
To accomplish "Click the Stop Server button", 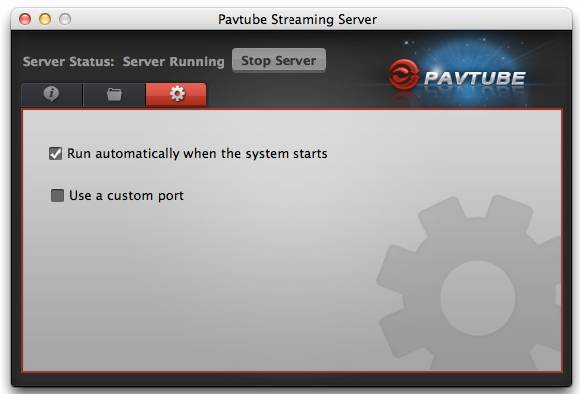I will coord(279,60).
